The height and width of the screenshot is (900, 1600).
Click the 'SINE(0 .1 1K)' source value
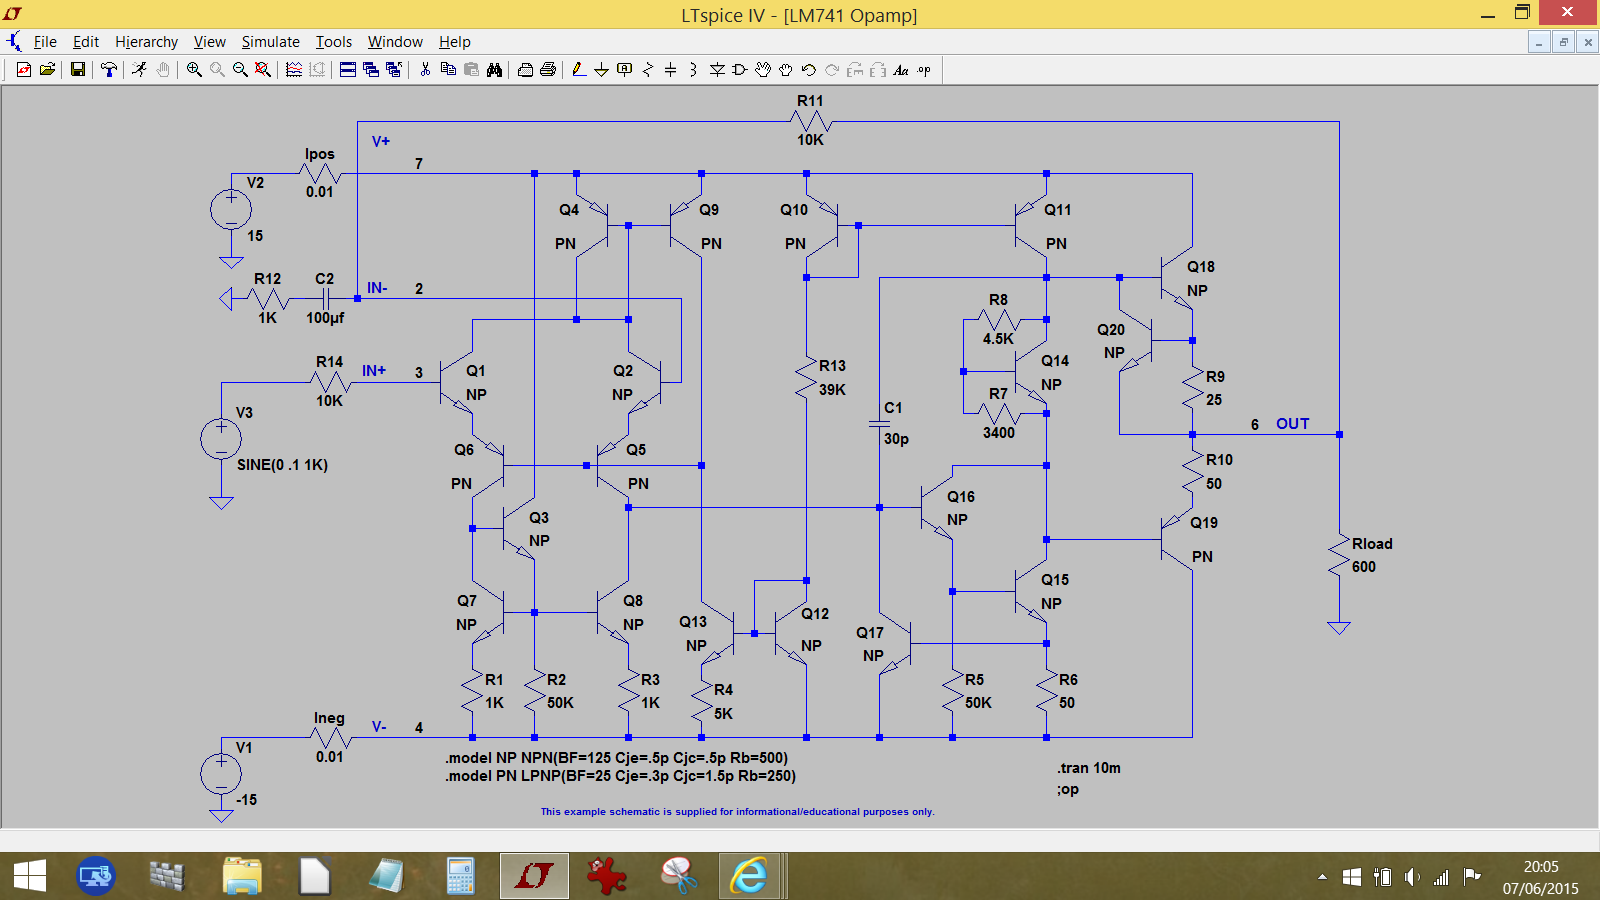tap(282, 465)
